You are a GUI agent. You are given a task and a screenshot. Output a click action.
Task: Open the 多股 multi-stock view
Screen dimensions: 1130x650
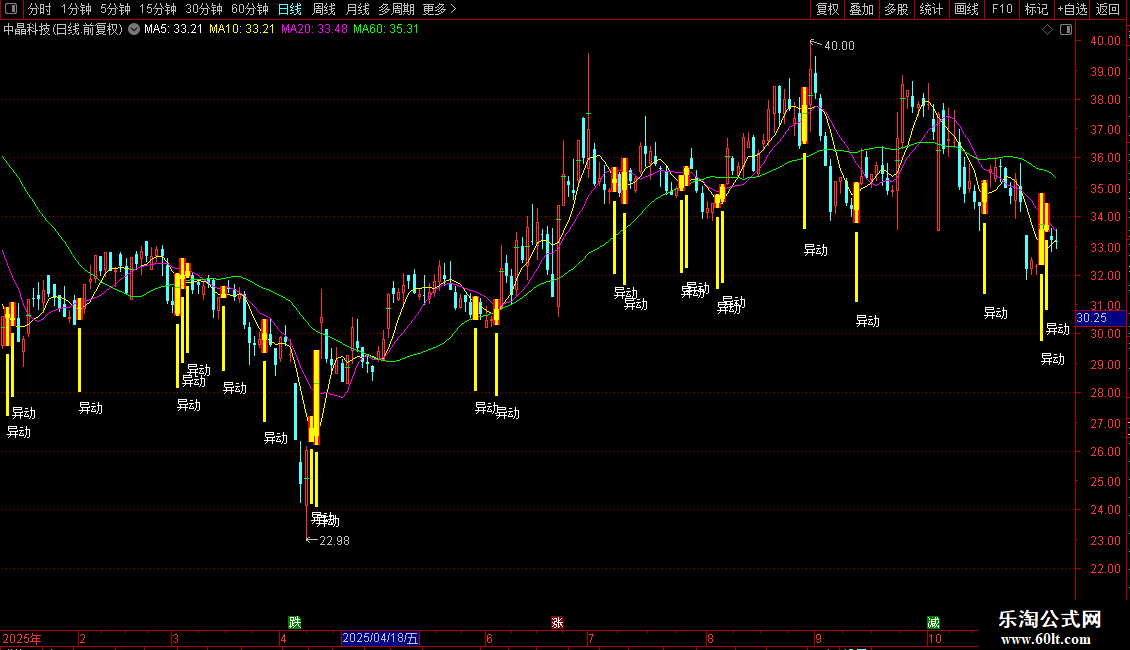click(x=896, y=9)
